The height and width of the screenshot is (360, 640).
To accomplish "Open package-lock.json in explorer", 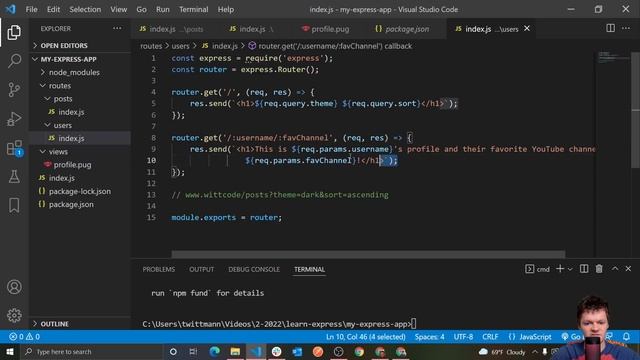I will tap(80, 191).
